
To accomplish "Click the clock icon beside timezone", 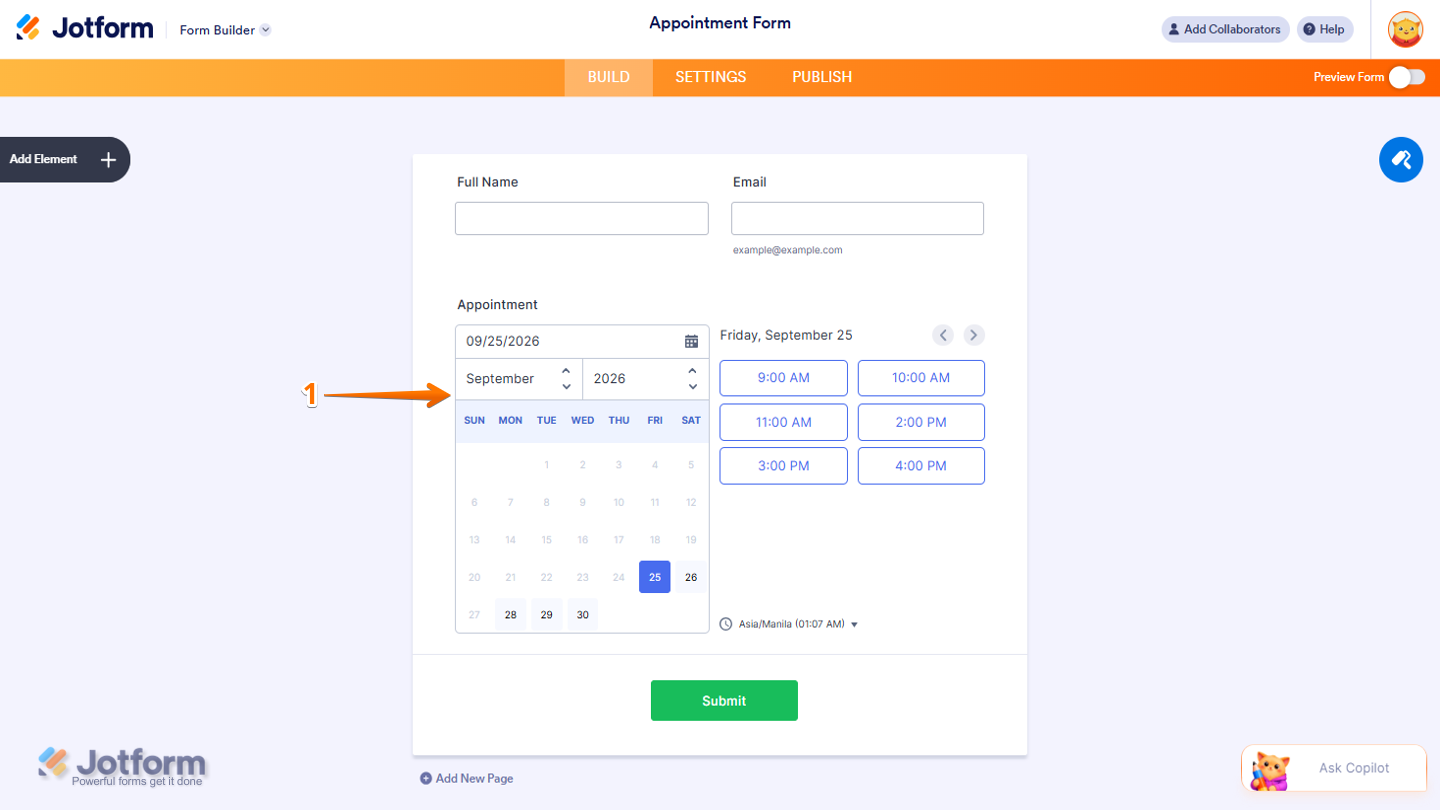I will (726, 624).
